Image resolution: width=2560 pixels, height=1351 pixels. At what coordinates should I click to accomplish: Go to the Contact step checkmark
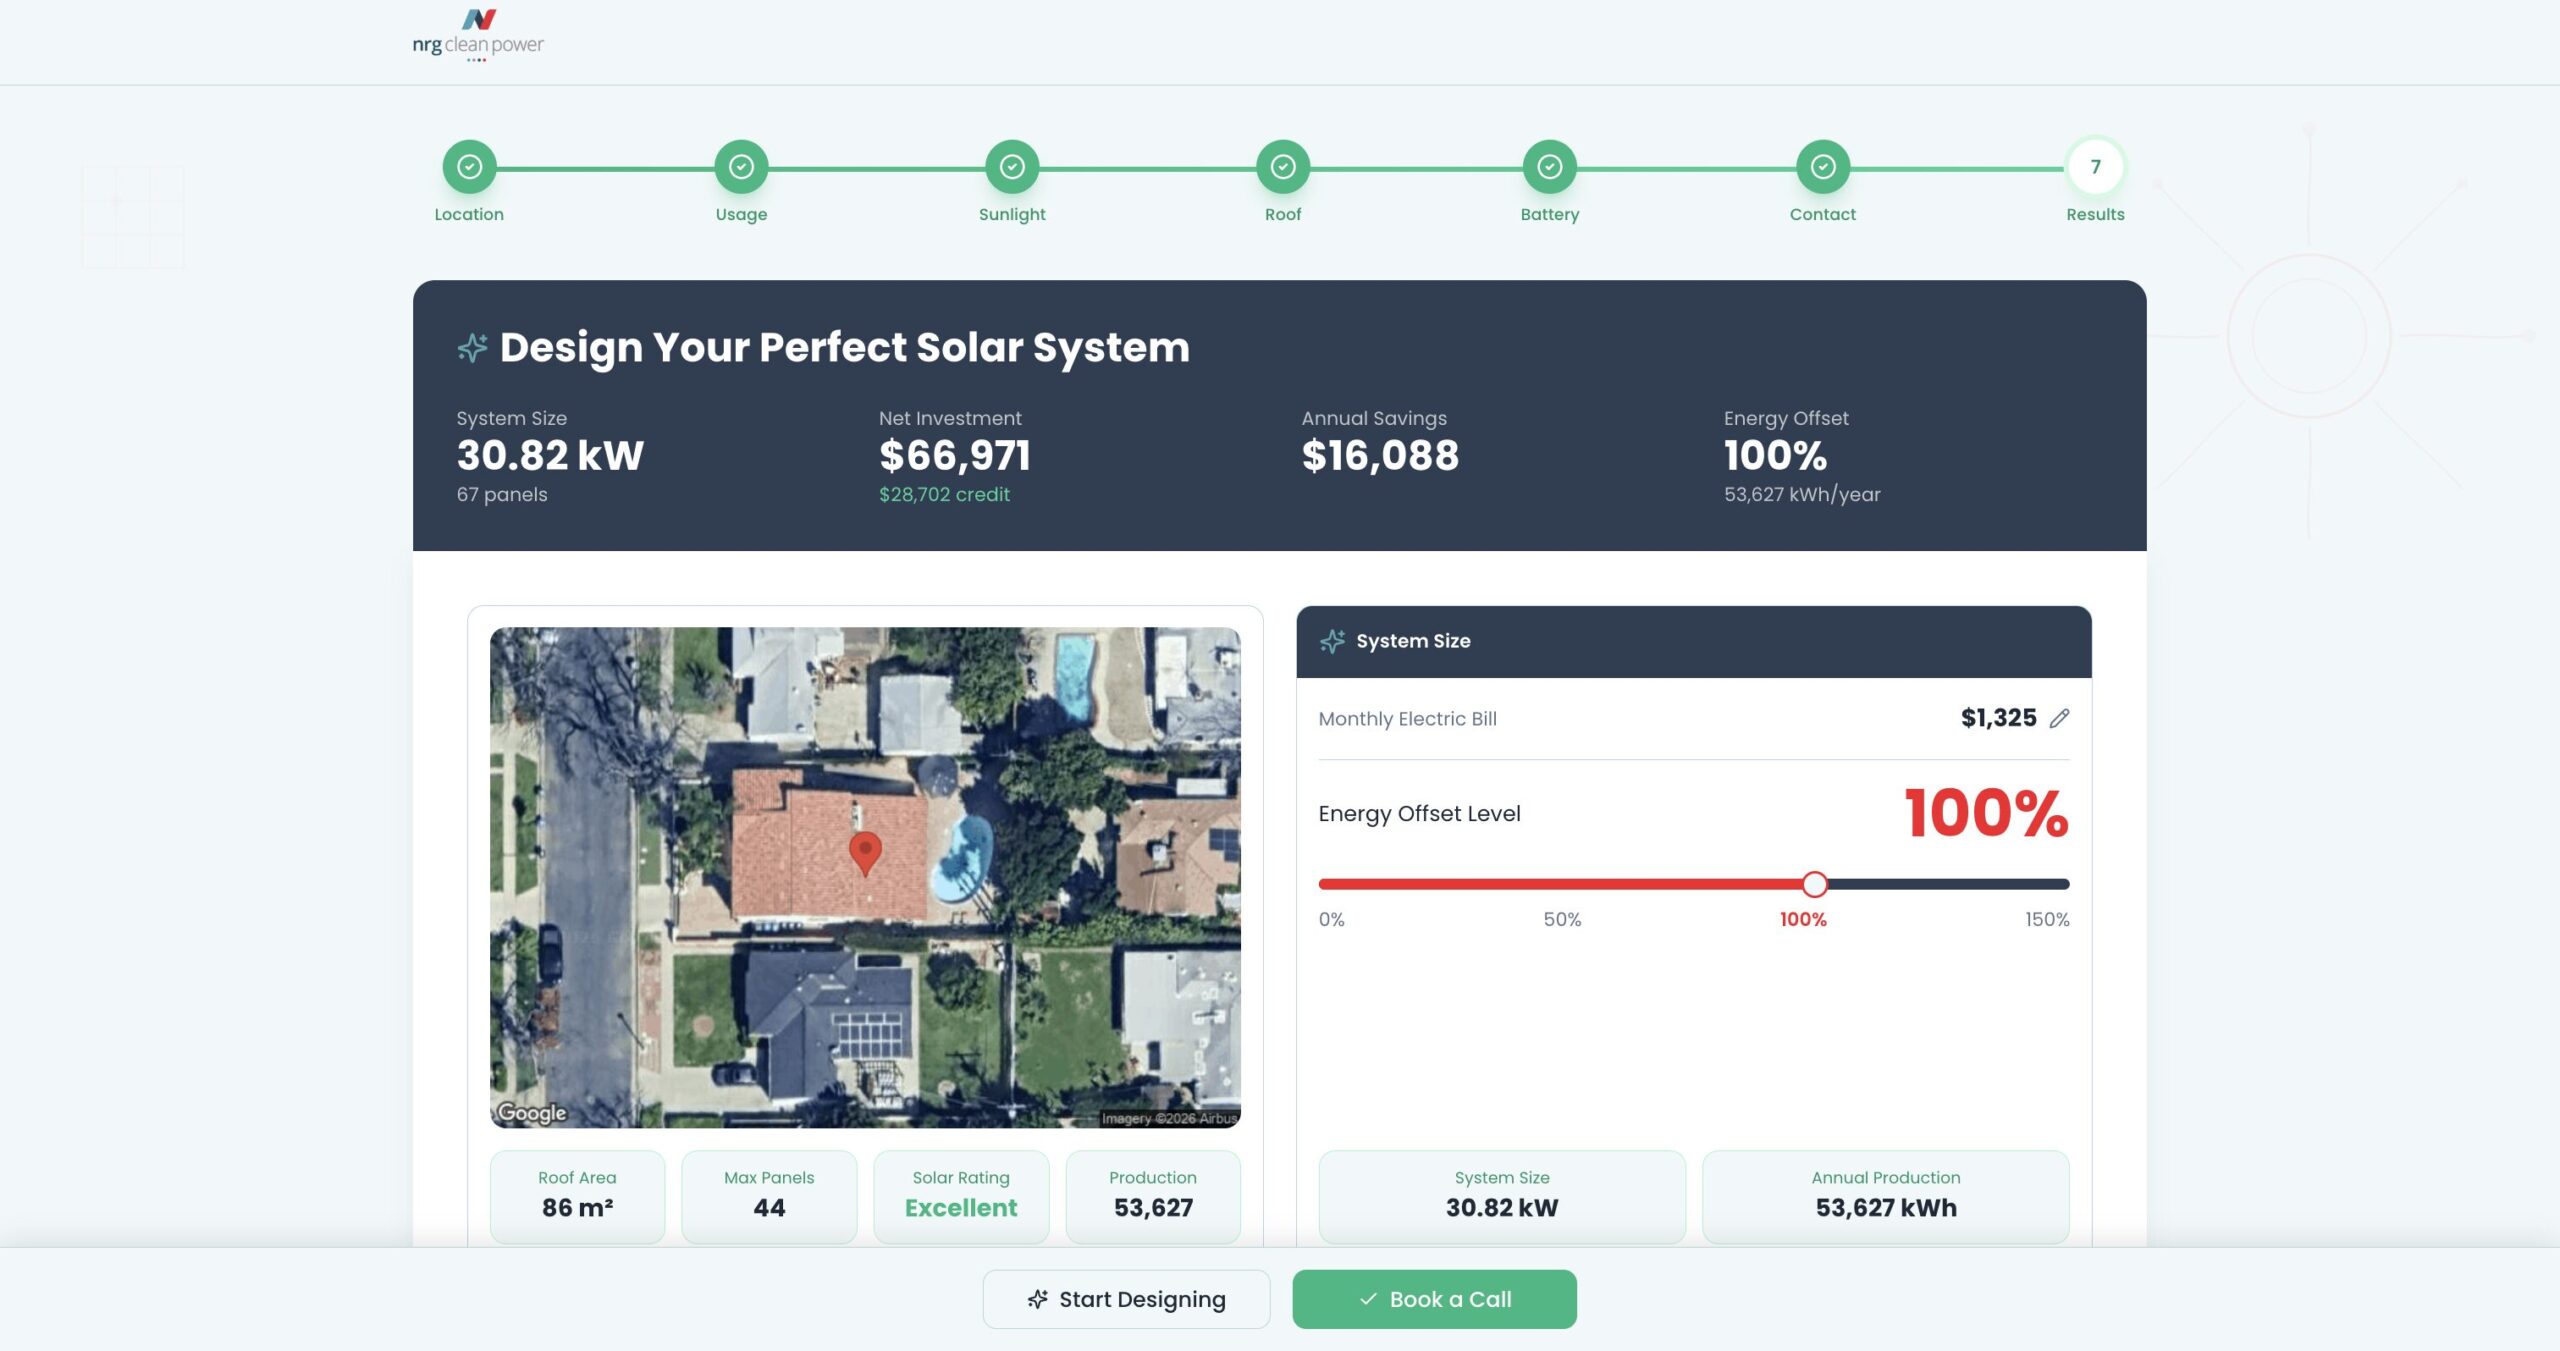(x=1823, y=167)
